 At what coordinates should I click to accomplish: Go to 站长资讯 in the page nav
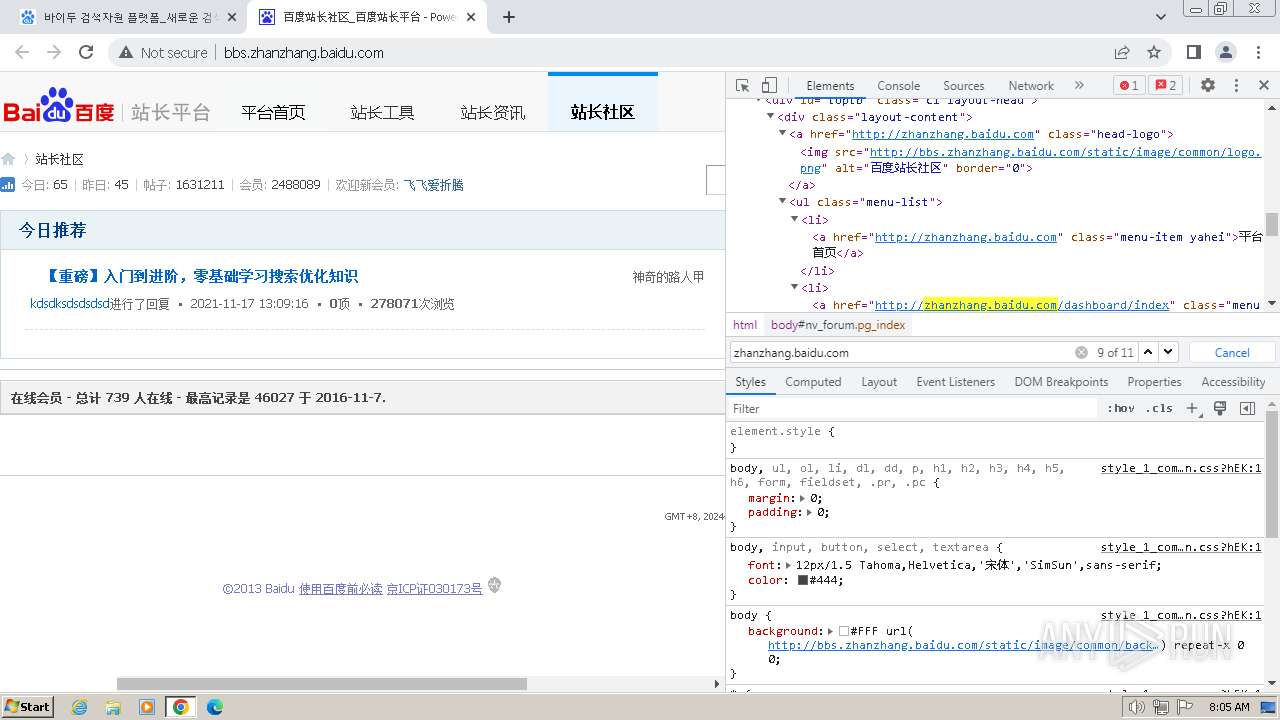point(492,112)
